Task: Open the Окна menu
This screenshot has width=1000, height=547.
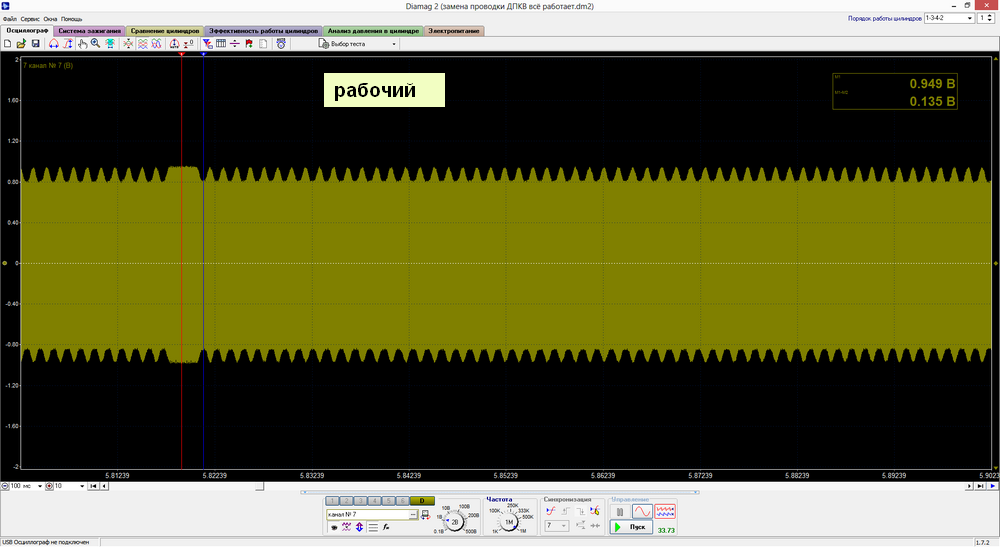Action: tap(50, 19)
